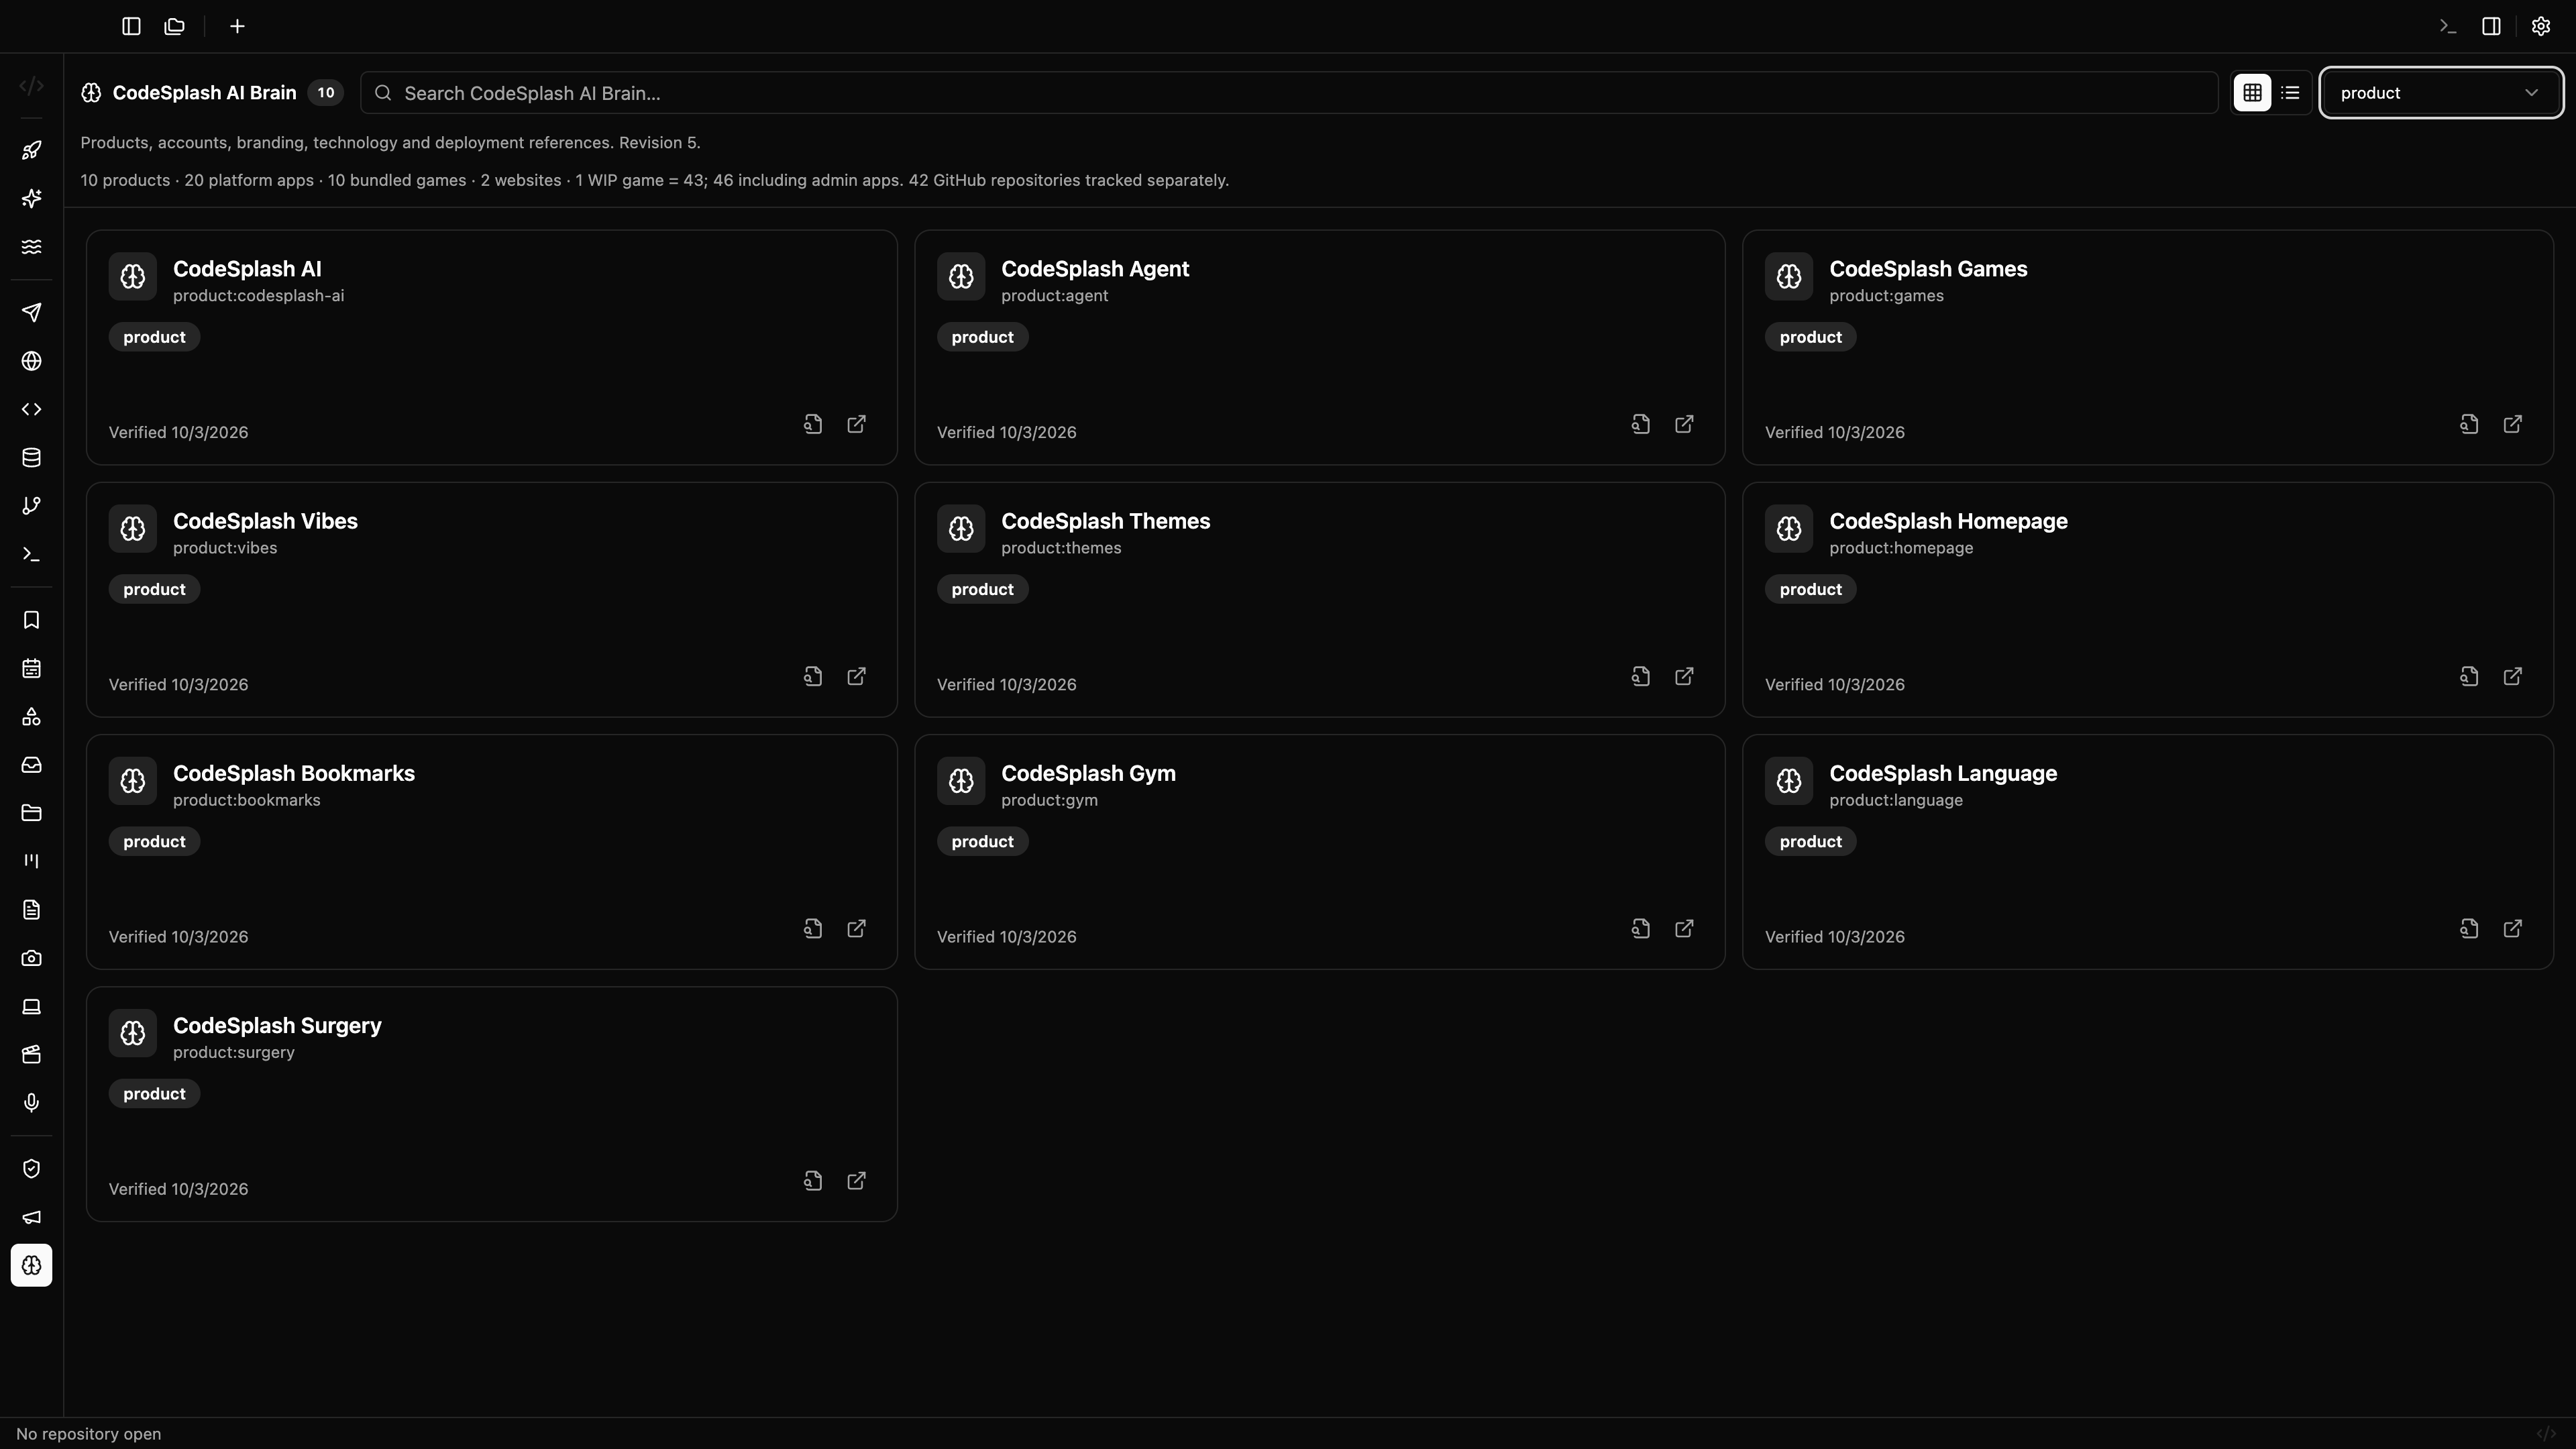Open the laptop icon in sidebar
The width and height of the screenshot is (2576, 1449).
click(31, 1006)
